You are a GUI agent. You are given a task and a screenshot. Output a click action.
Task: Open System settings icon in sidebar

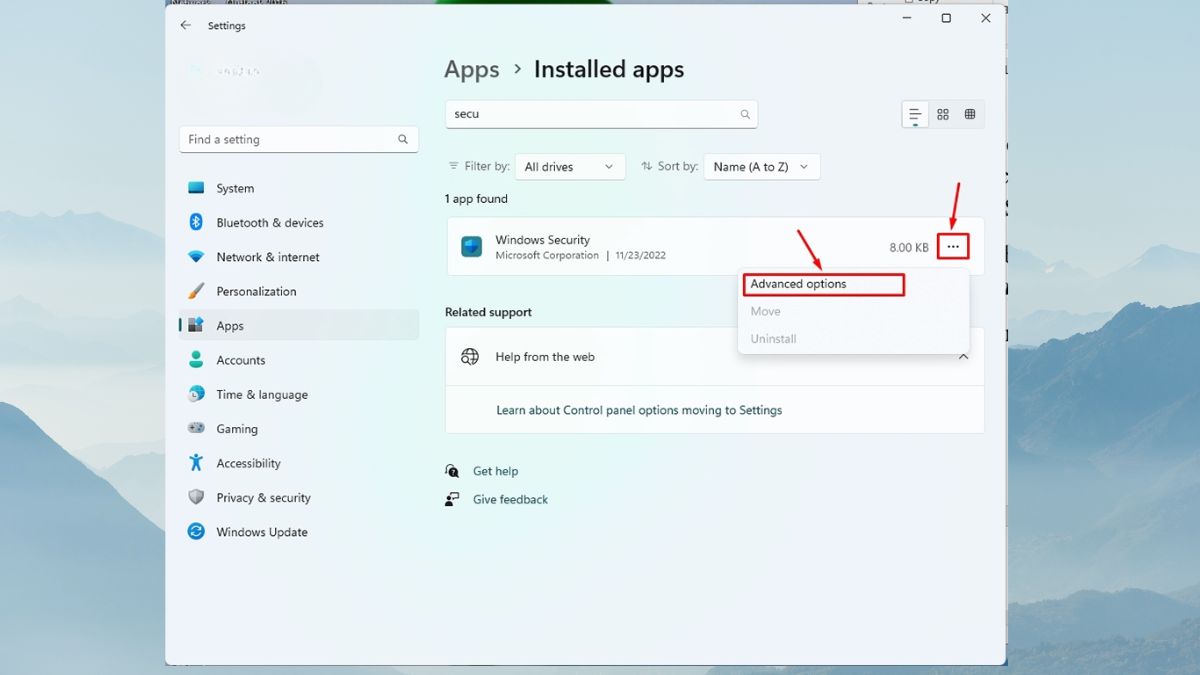[196, 188]
